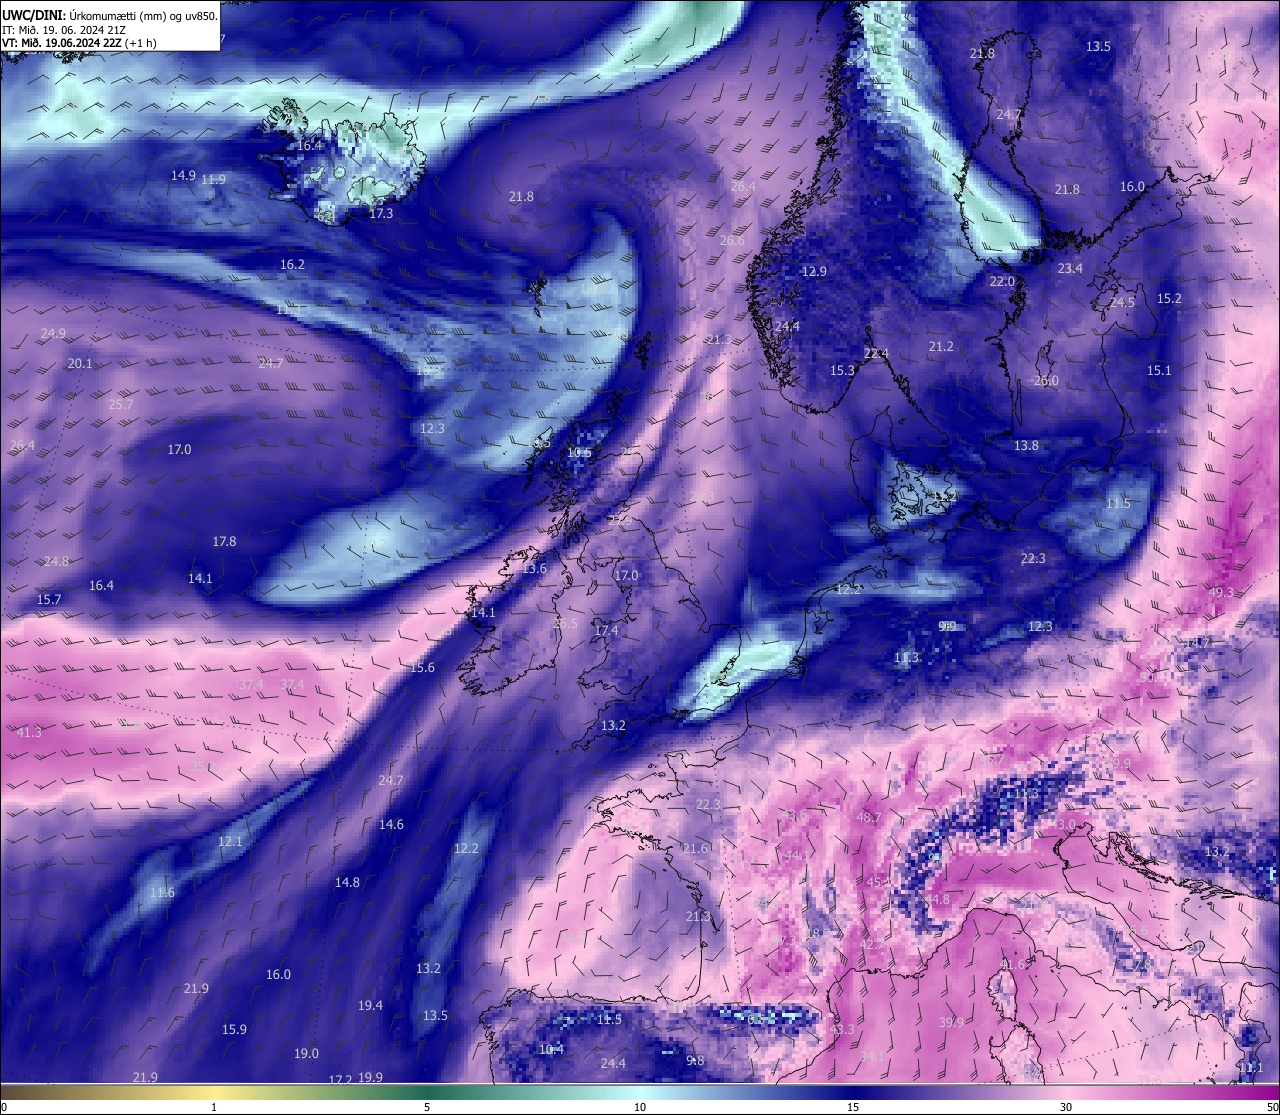Click the 15 tick on the color scale
The image size is (1280, 1115).
(853, 1107)
